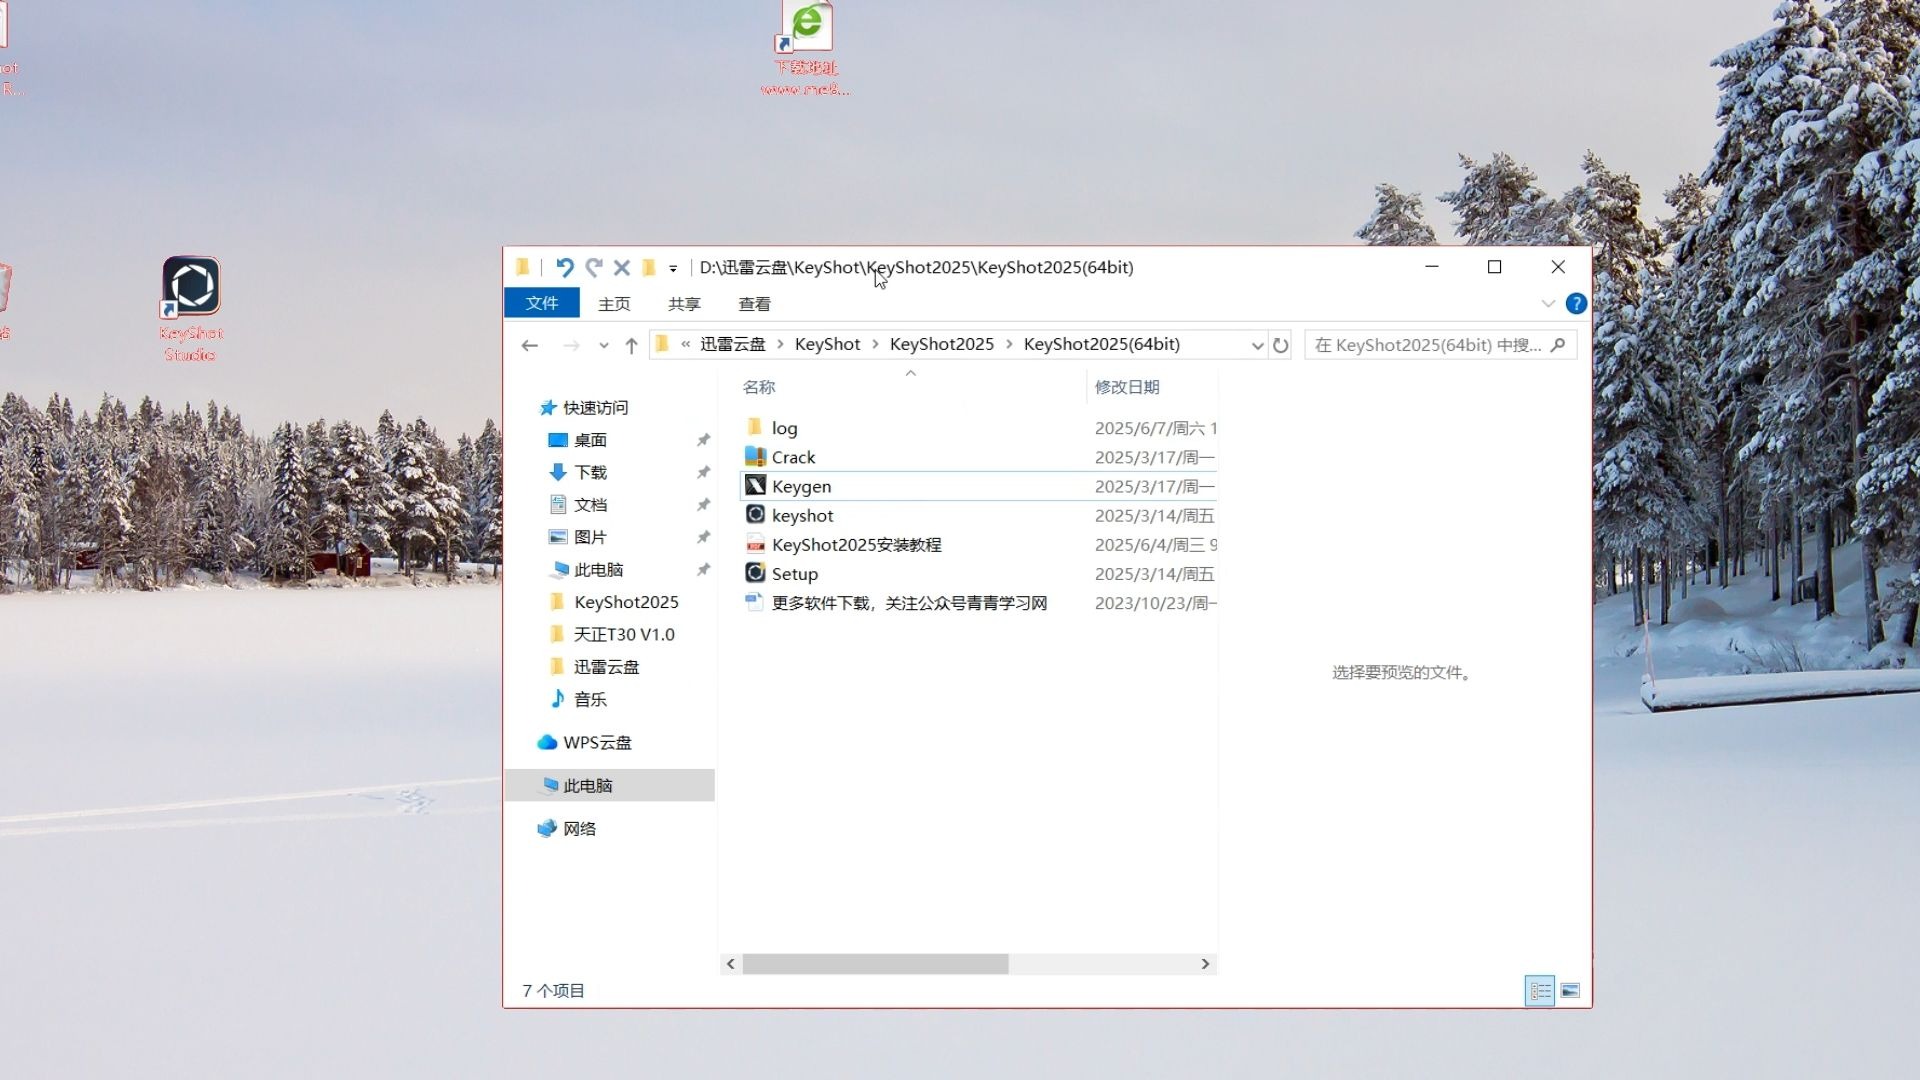Image resolution: width=1920 pixels, height=1080 pixels.
Task: Unpin 桌面 using its pin icon
Action: [x=703, y=440]
